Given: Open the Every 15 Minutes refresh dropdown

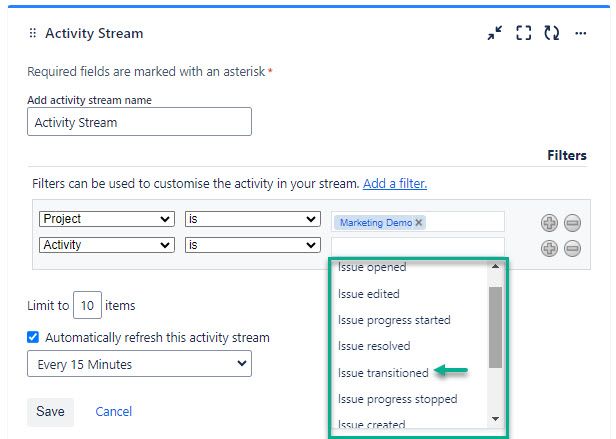Looking at the screenshot, I should click(139, 364).
